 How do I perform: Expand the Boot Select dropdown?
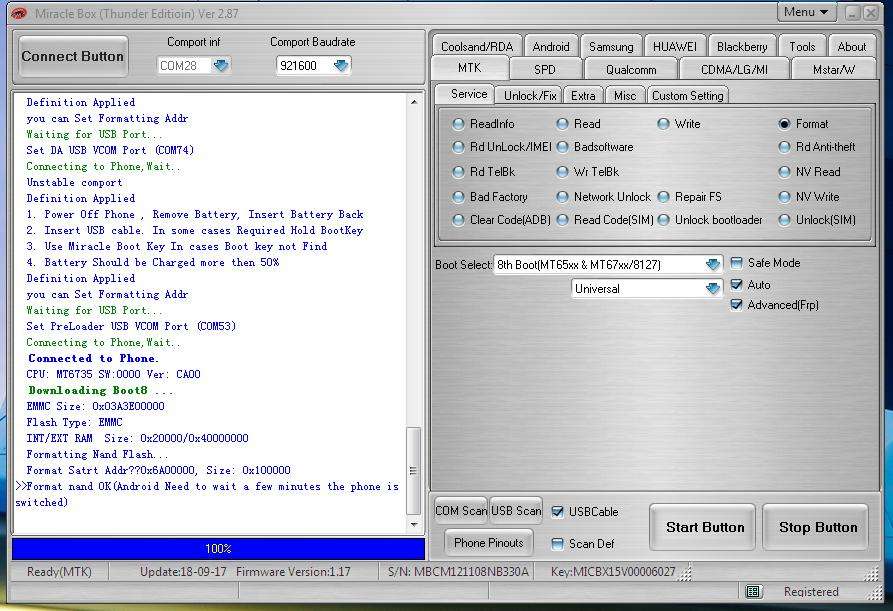712,264
